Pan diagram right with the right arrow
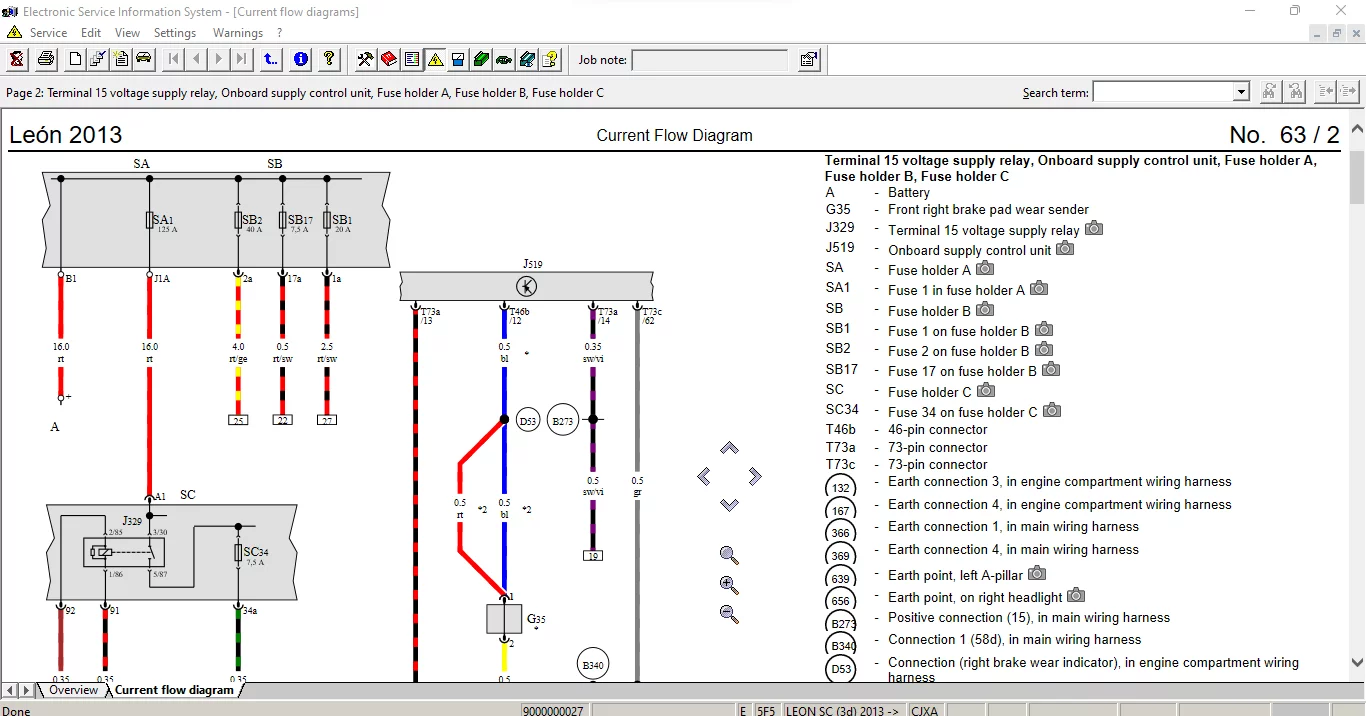 pos(755,477)
